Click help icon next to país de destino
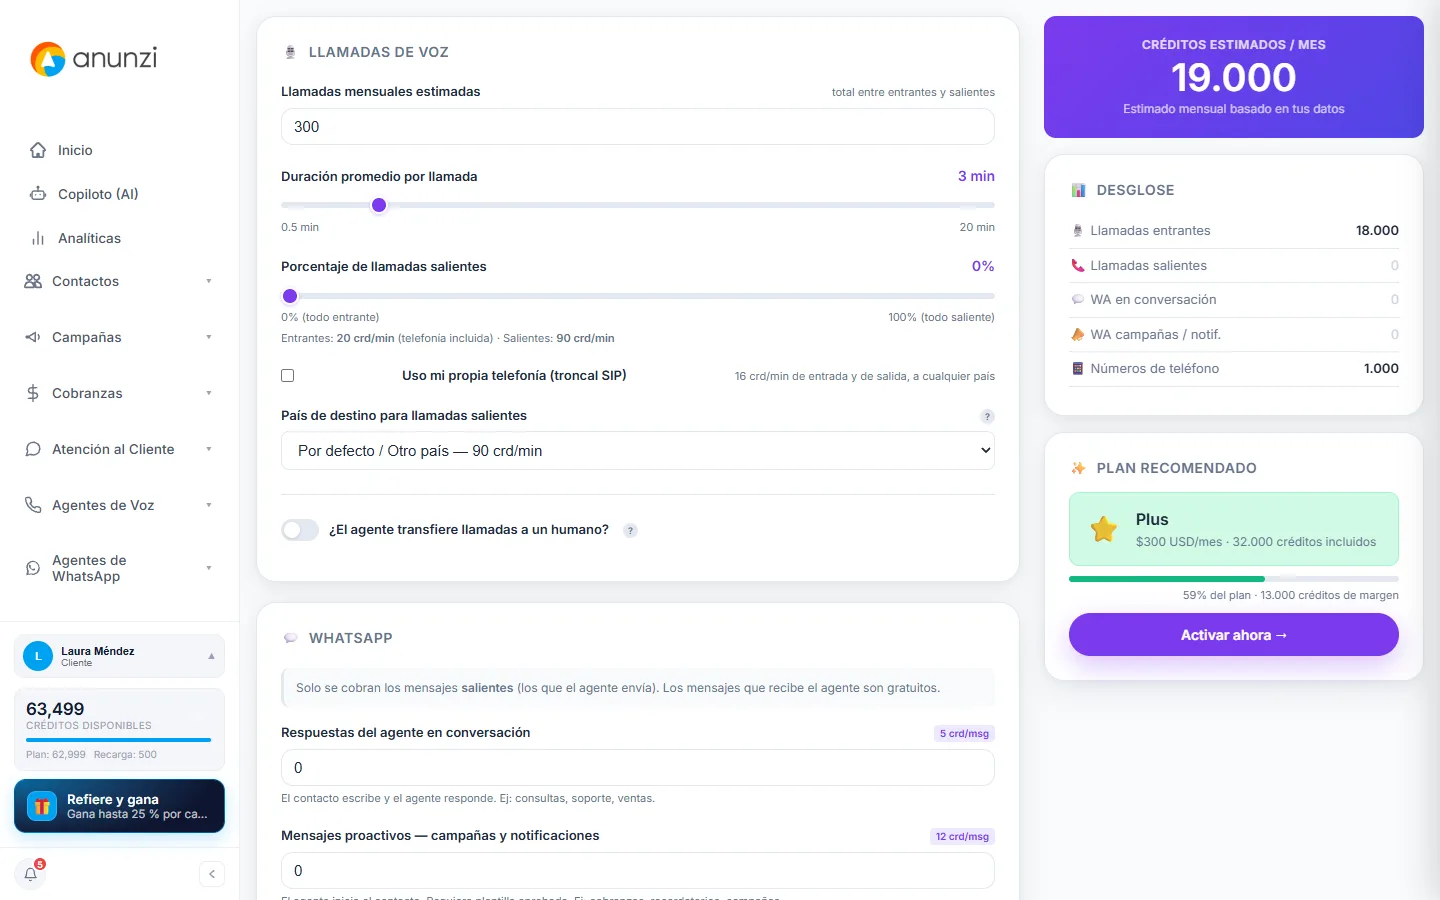This screenshot has width=1440, height=900. [x=987, y=416]
